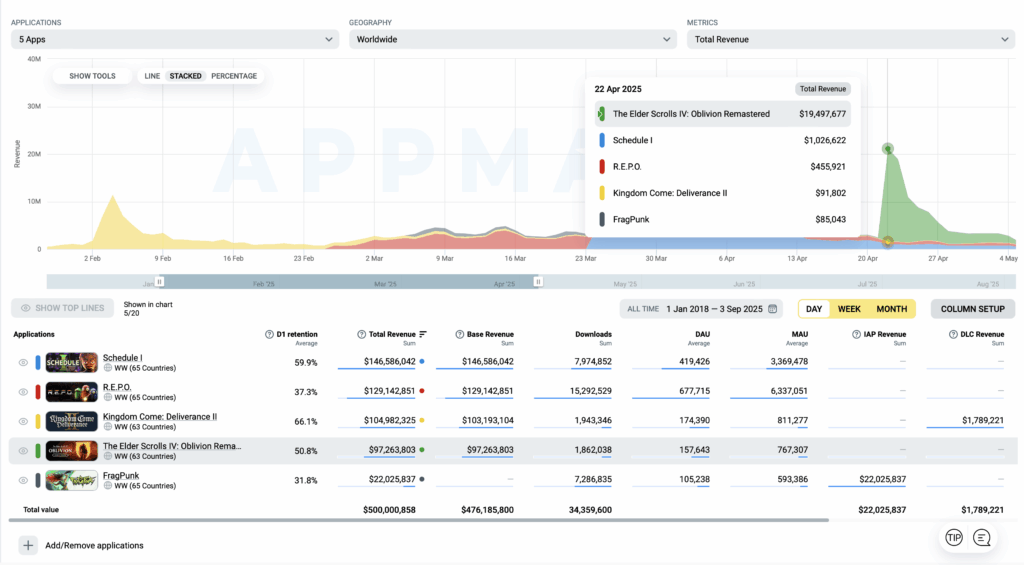Select the WEEK granularity tab

click(849, 309)
